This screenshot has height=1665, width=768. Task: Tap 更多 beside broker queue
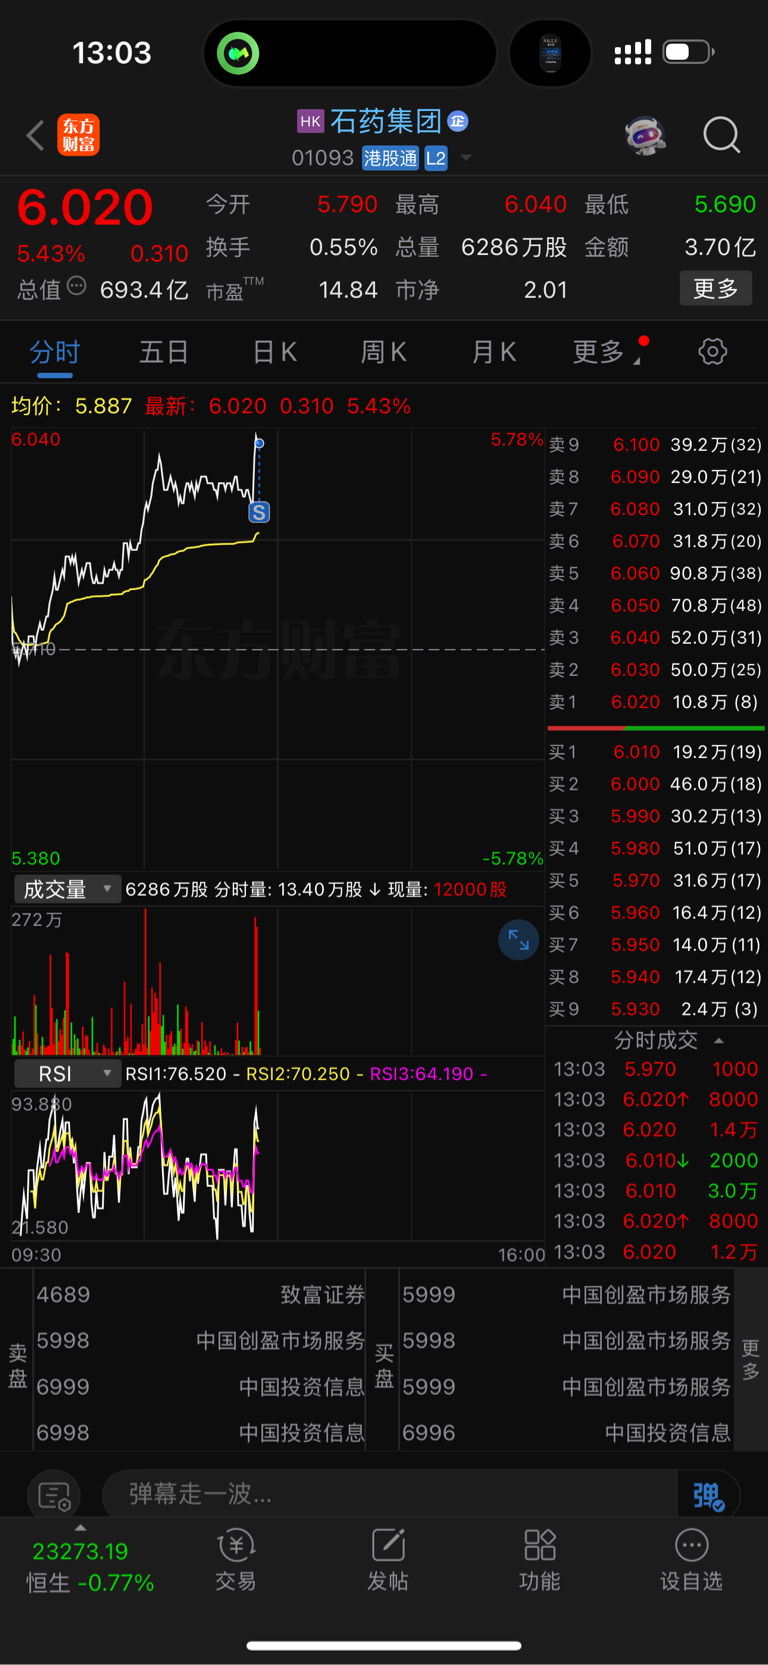[x=751, y=1360]
